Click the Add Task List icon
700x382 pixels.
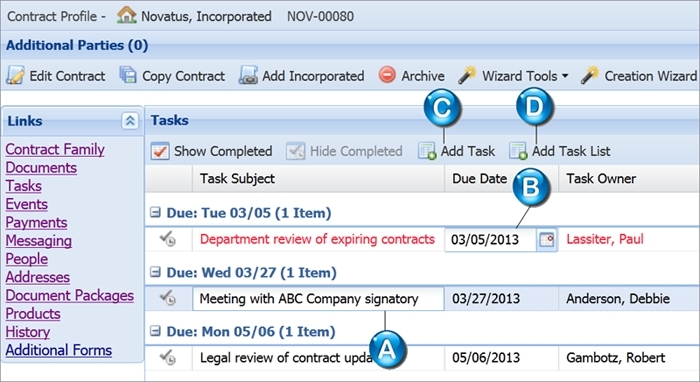[518, 151]
